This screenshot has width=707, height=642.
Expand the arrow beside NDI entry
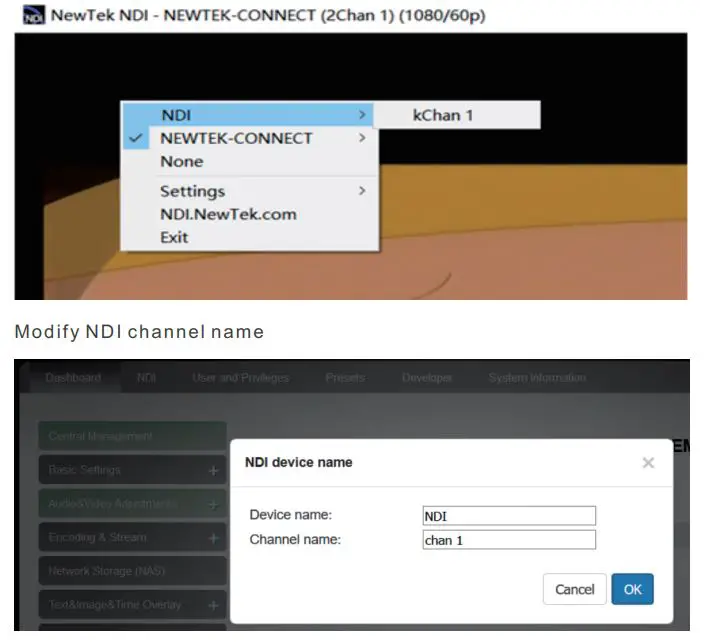point(362,115)
